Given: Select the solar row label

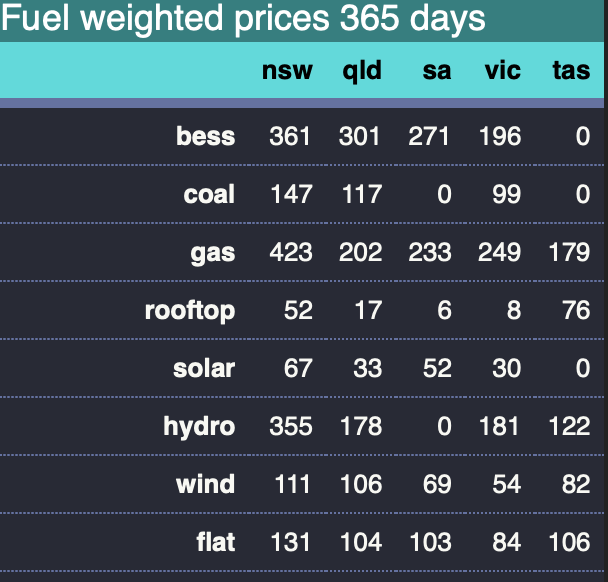Looking at the screenshot, I should (204, 368).
